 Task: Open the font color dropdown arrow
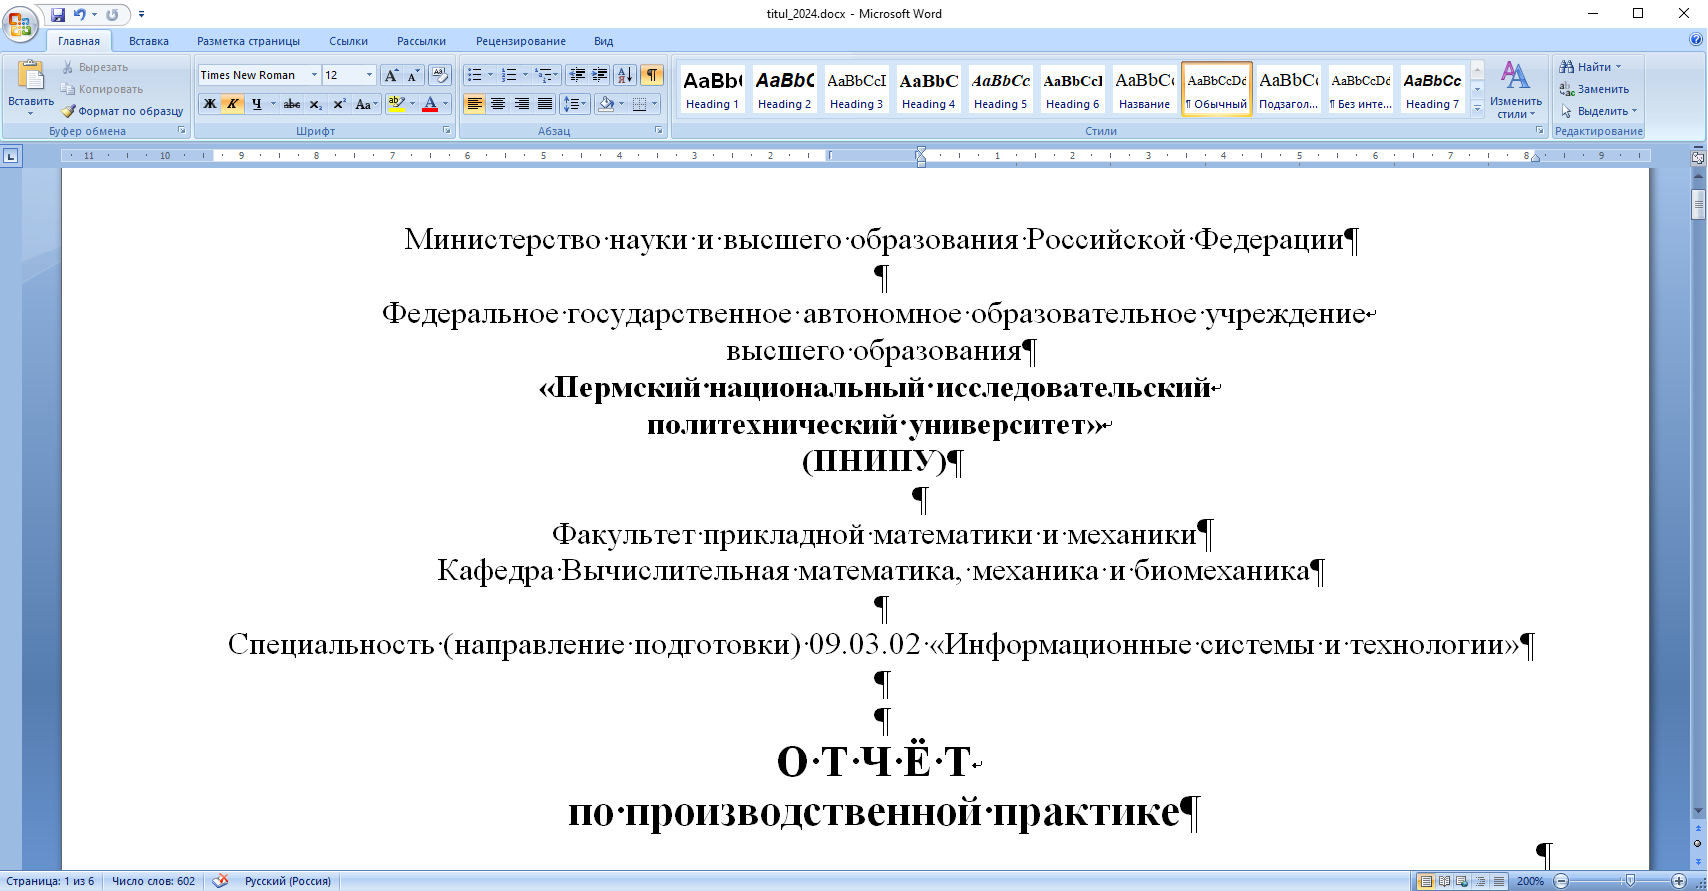point(446,104)
